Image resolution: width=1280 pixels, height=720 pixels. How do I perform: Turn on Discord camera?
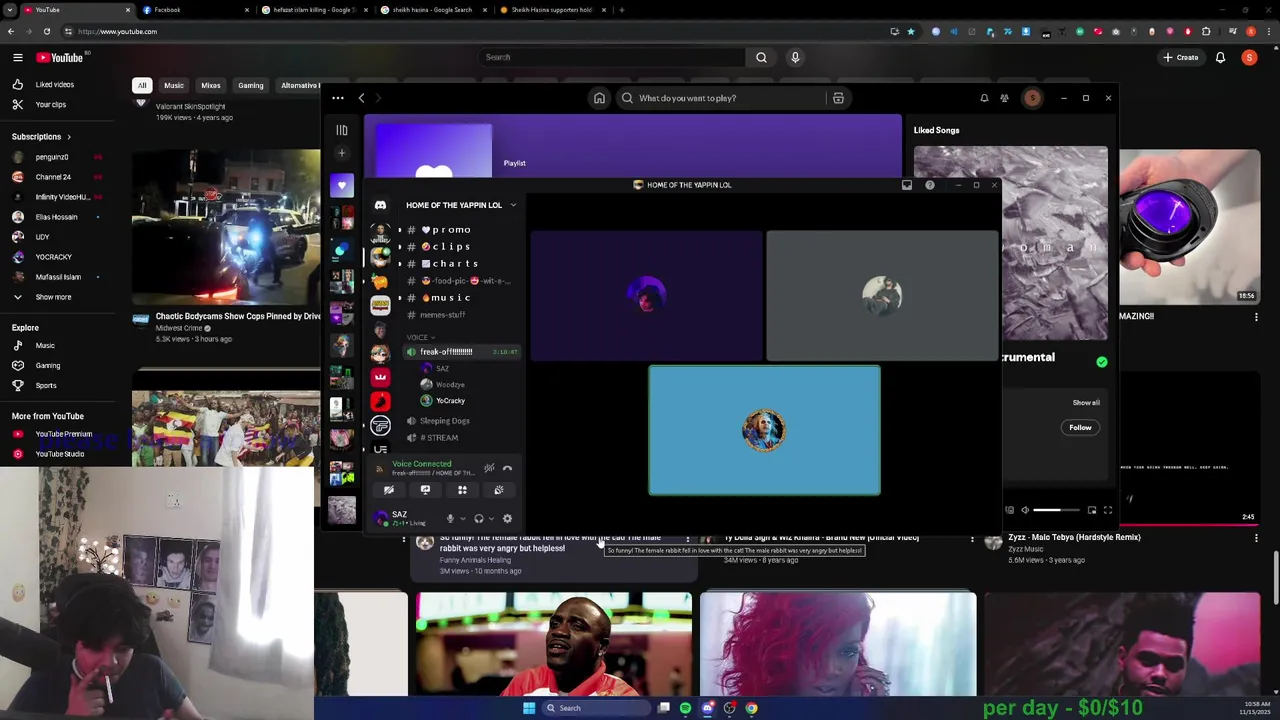click(388, 490)
